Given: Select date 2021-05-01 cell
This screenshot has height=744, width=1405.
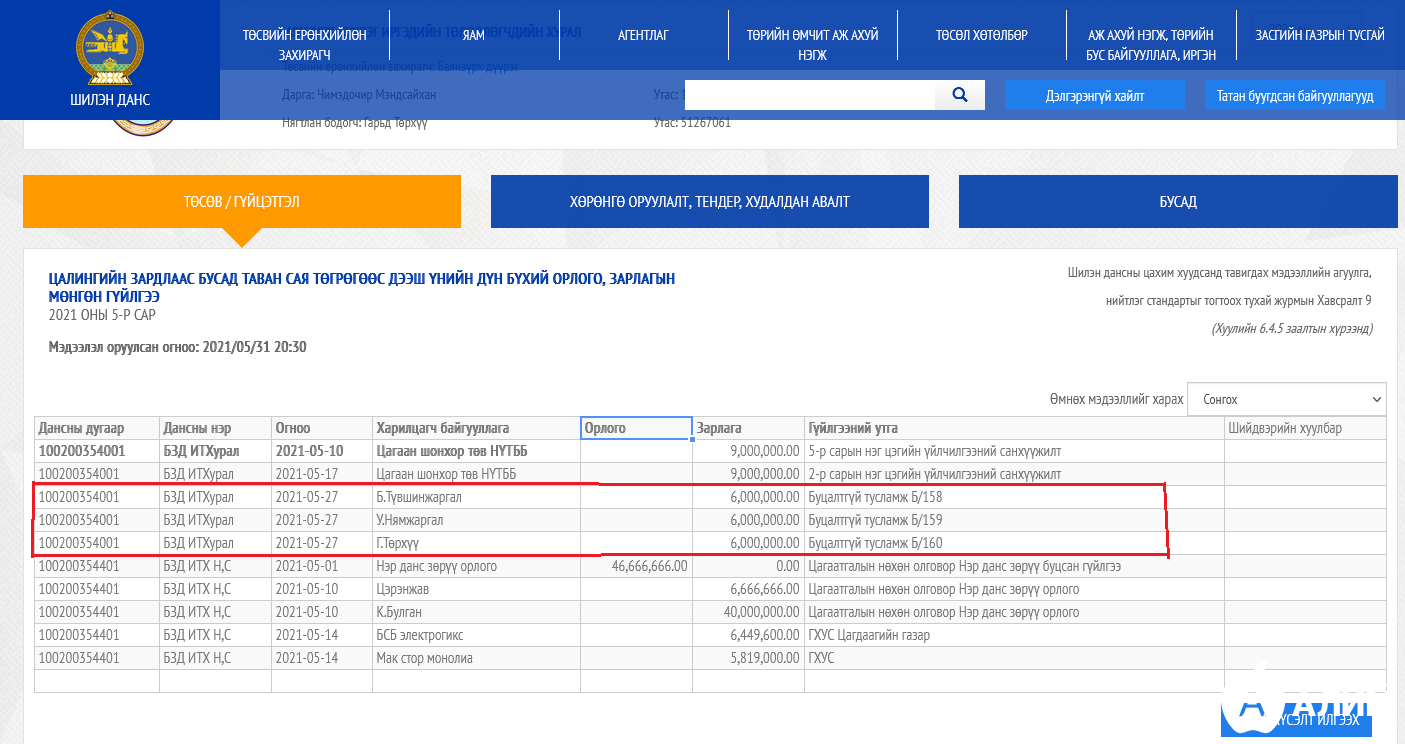Looking at the screenshot, I should (322, 566).
